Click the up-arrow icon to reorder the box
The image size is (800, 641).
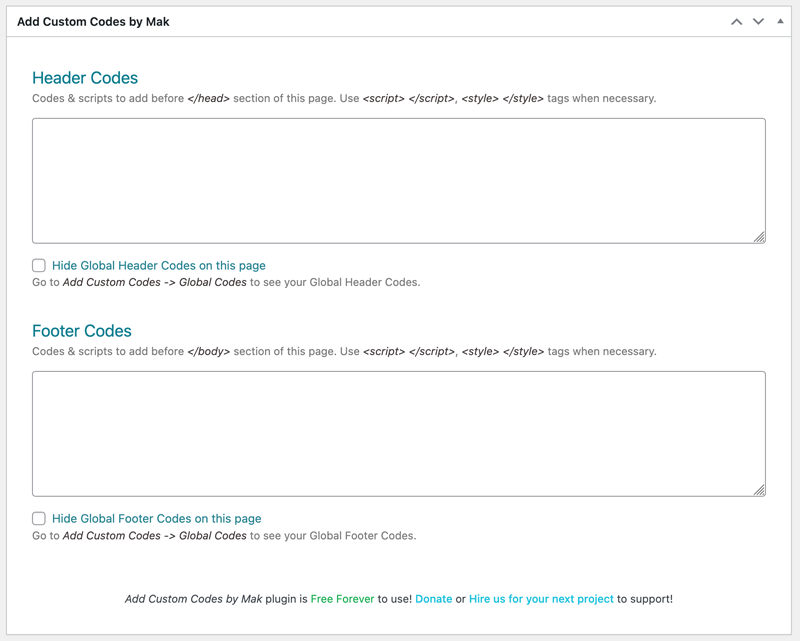tap(737, 19)
